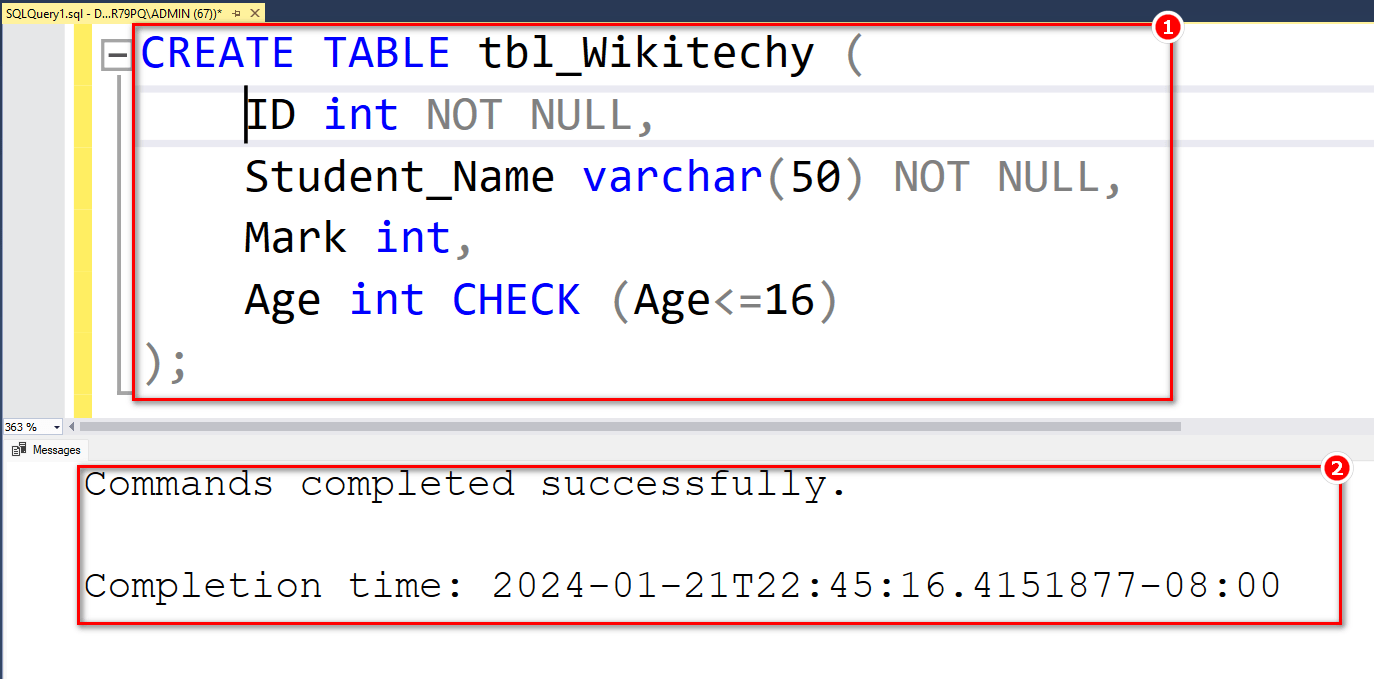Click the Mark column name

point(296,239)
